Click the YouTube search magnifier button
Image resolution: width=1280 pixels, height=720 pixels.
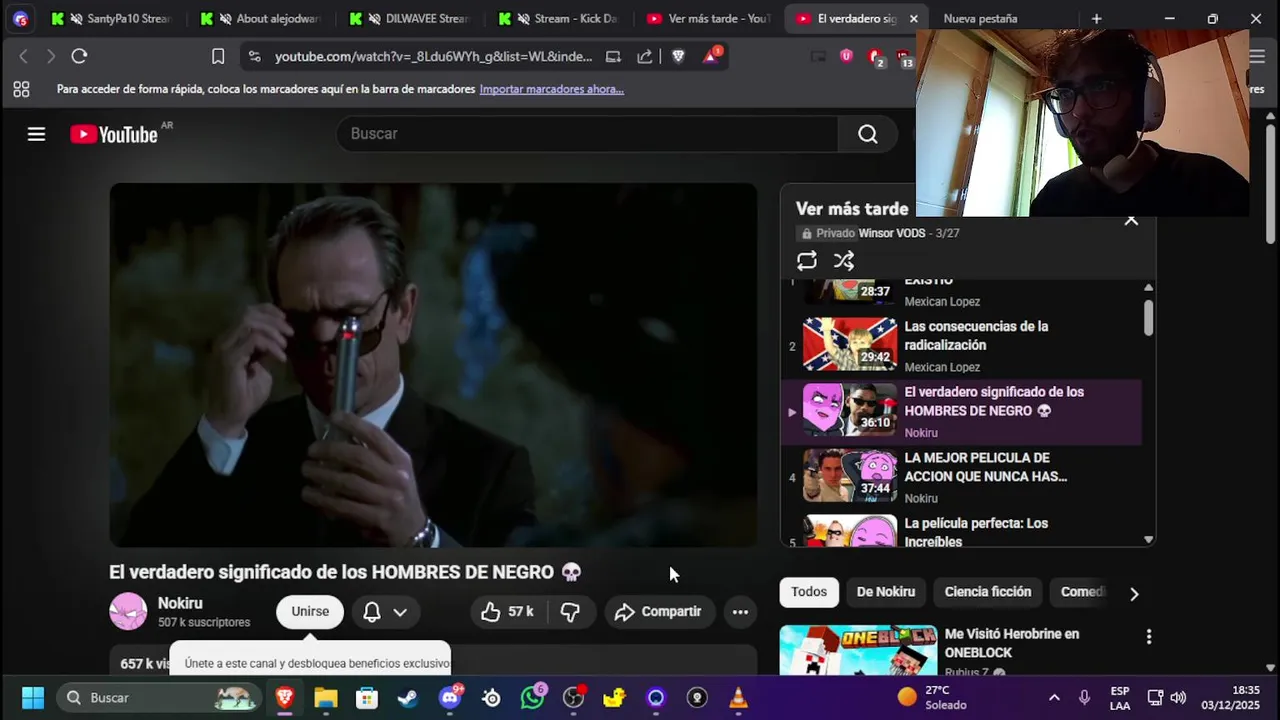(x=867, y=134)
